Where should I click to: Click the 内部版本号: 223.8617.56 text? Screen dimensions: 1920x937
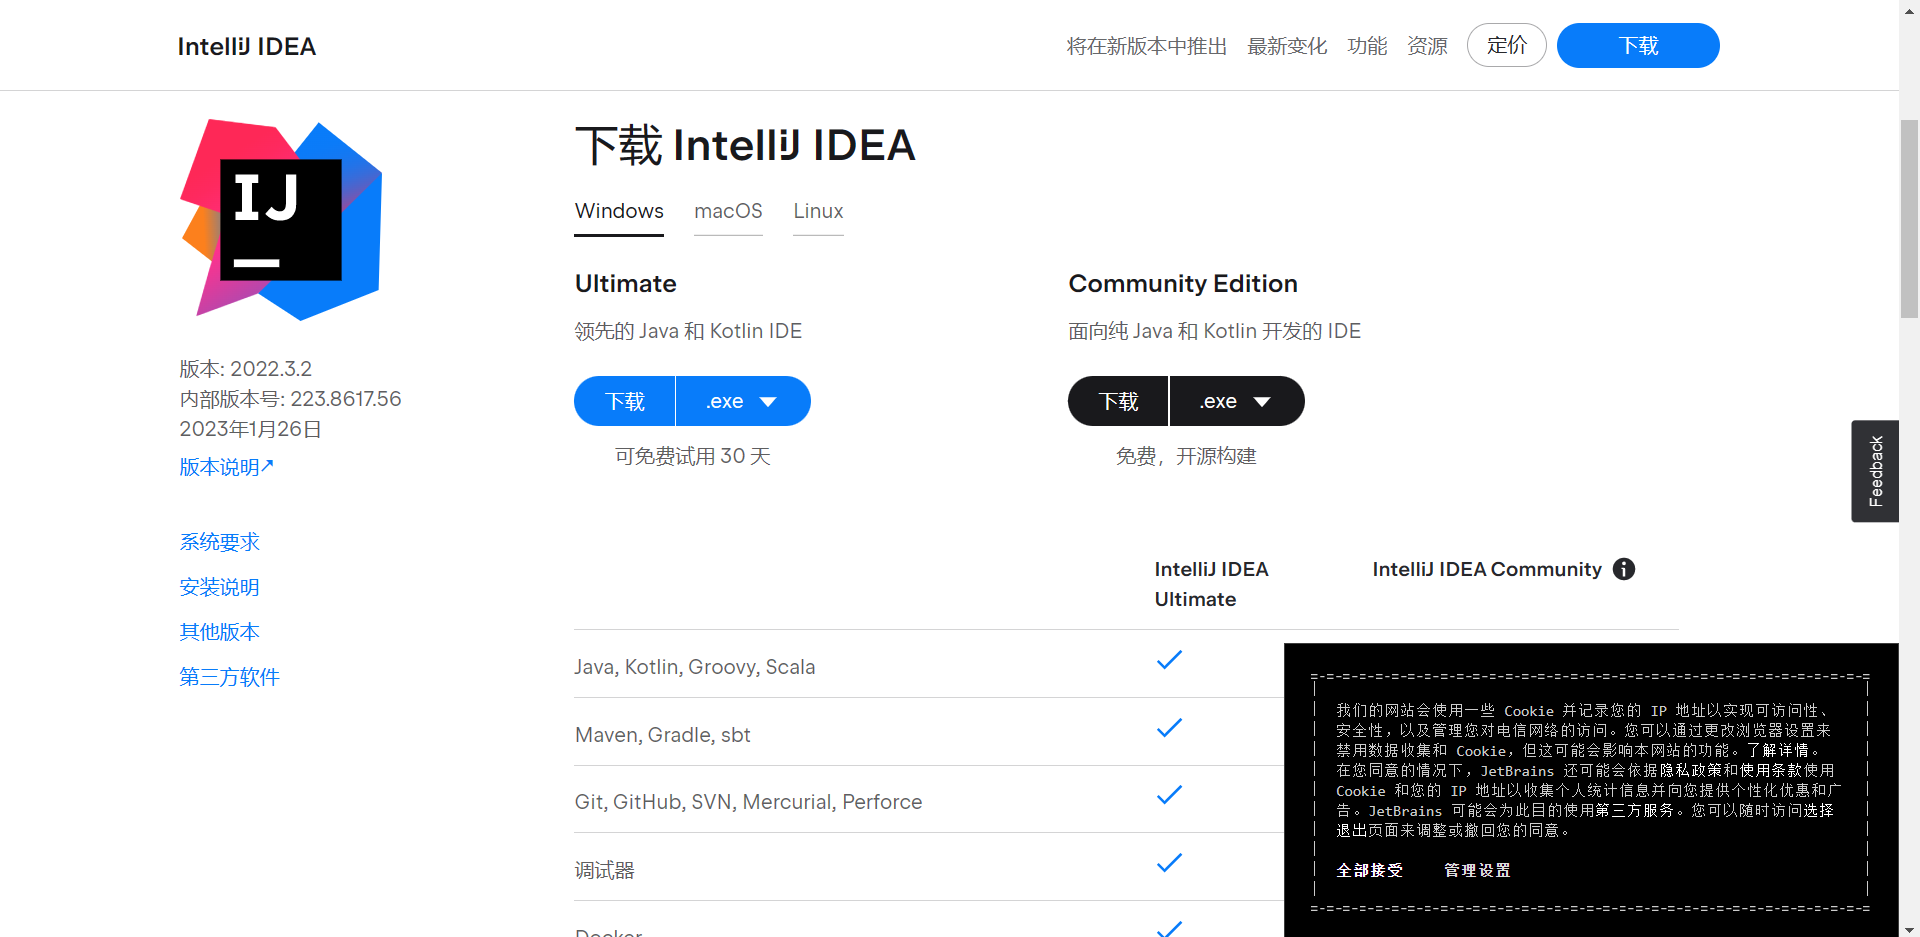tap(290, 399)
